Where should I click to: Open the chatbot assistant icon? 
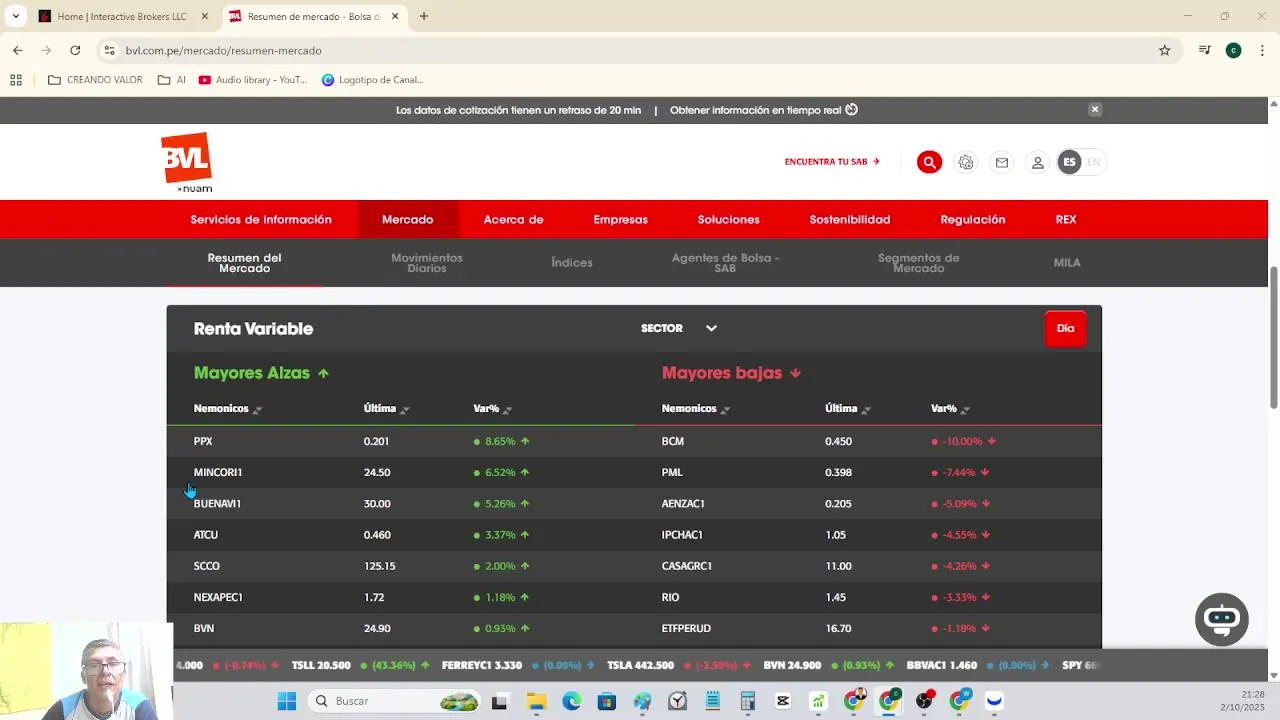point(1222,619)
